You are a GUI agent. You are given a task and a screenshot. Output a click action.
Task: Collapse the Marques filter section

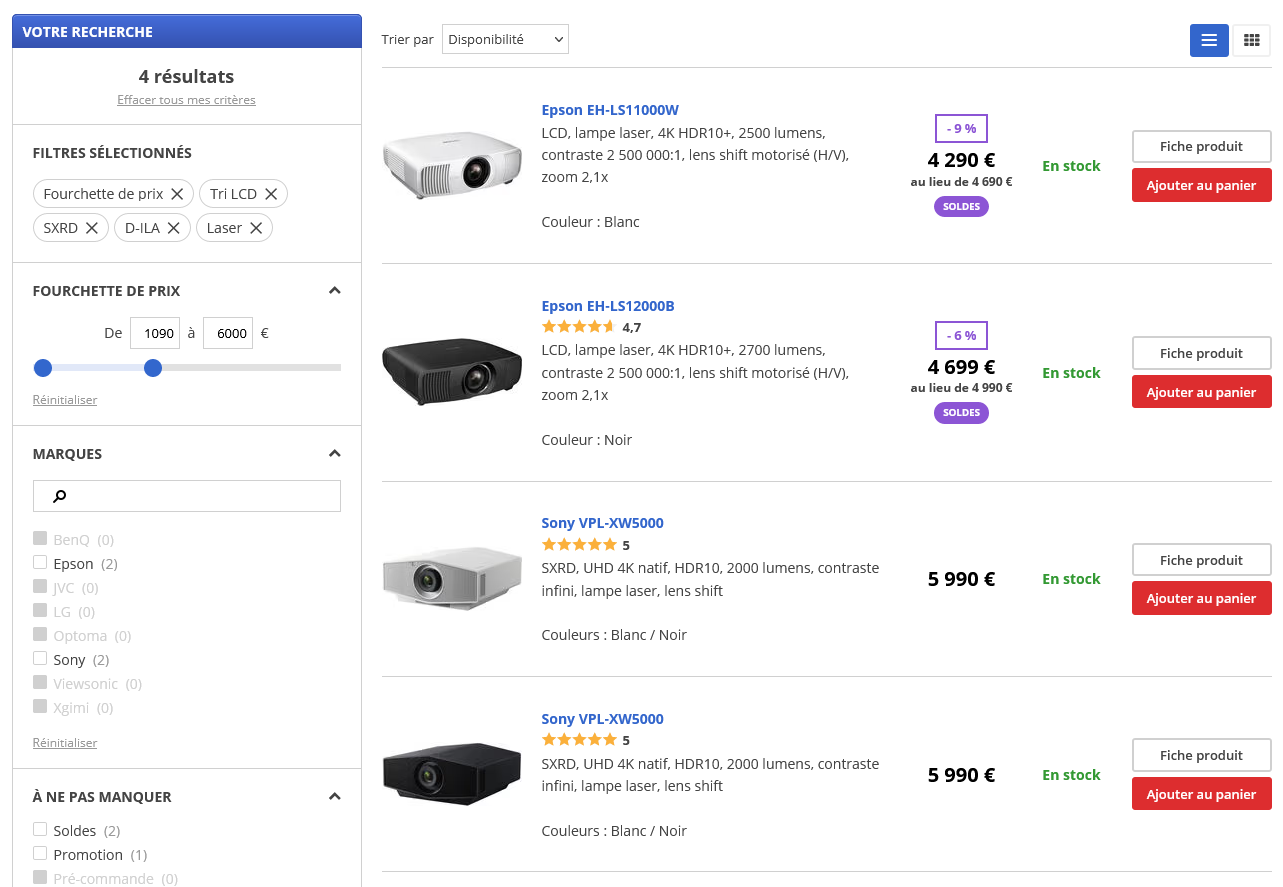coord(335,454)
